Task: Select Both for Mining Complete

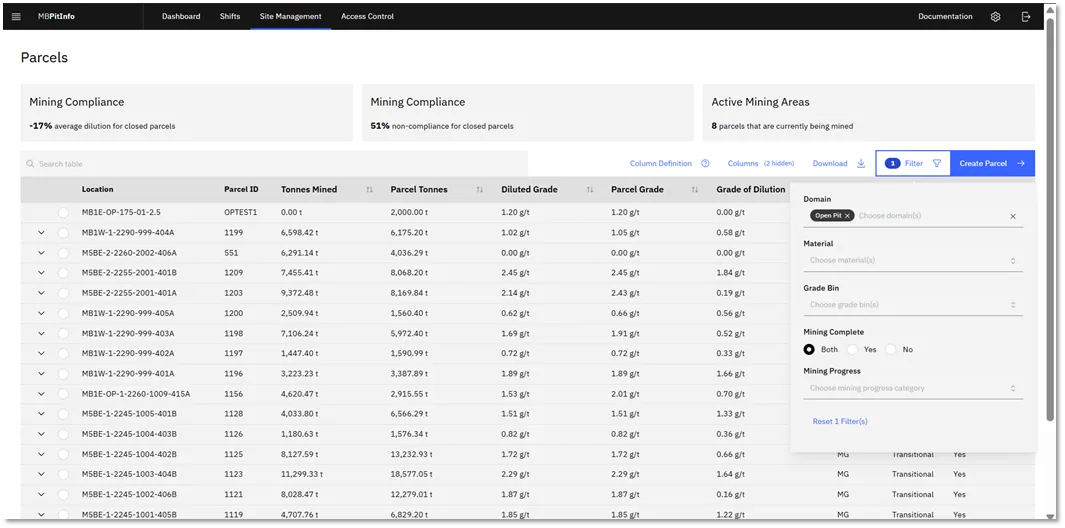Action: coord(809,349)
